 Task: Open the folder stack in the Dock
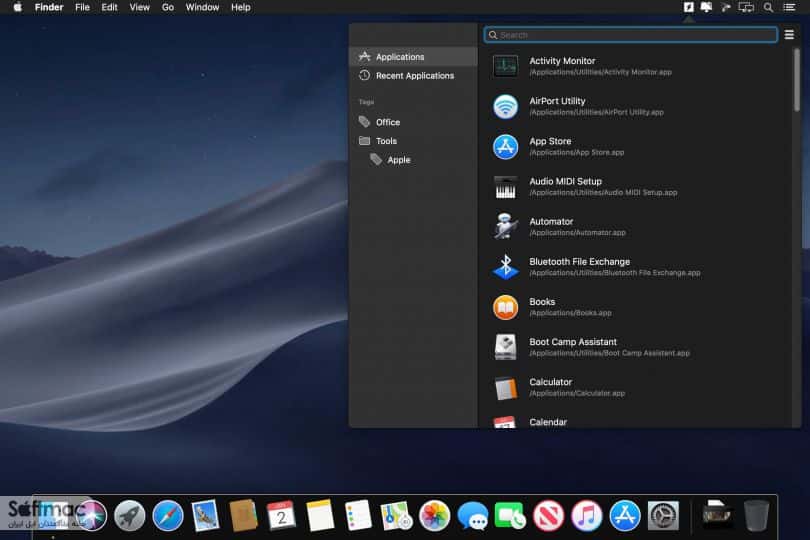coord(717,514)
